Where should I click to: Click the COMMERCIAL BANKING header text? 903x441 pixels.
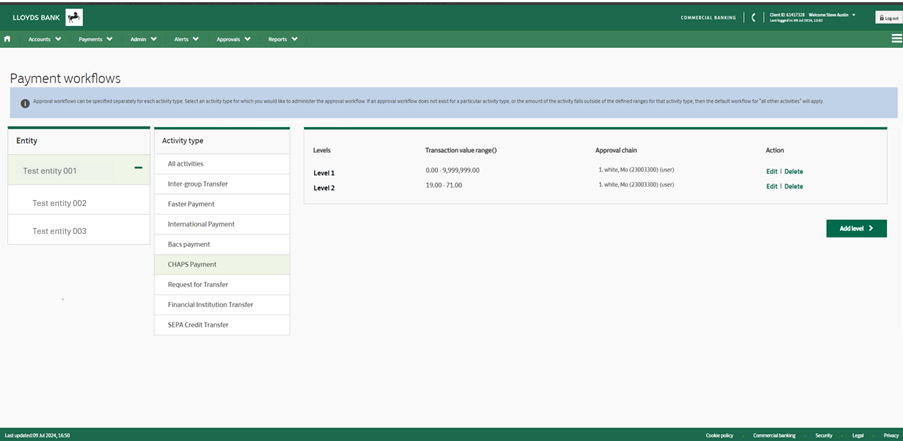click(708, 18)
